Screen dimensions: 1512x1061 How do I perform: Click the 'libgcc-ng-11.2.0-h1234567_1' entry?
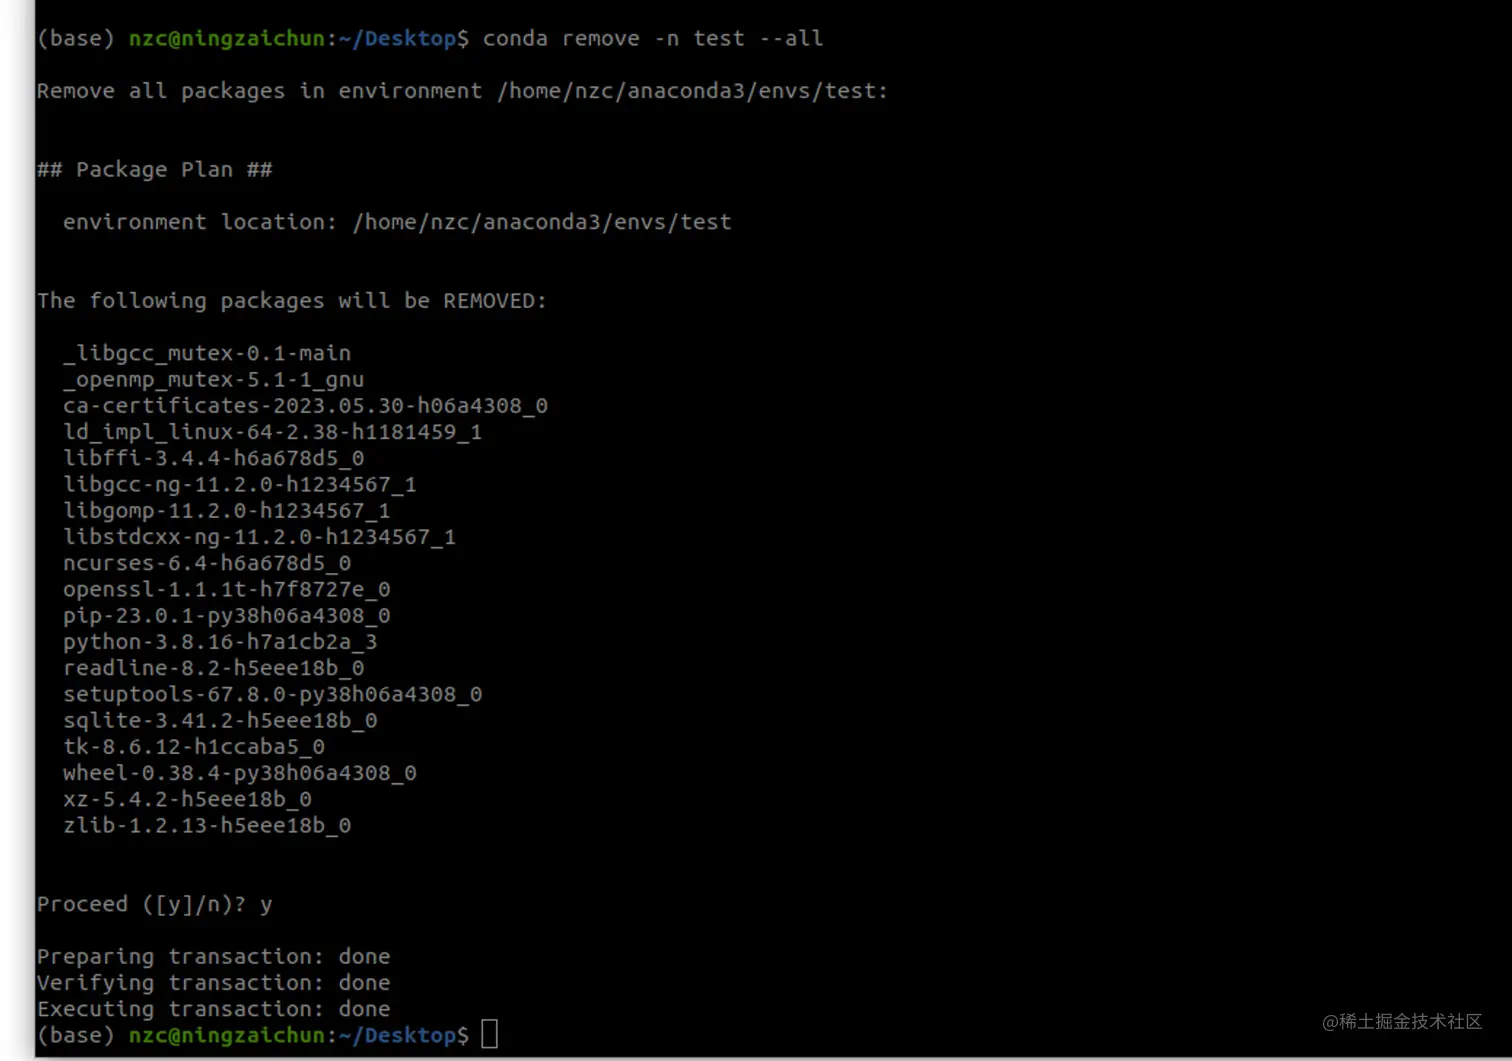point(240,484)
